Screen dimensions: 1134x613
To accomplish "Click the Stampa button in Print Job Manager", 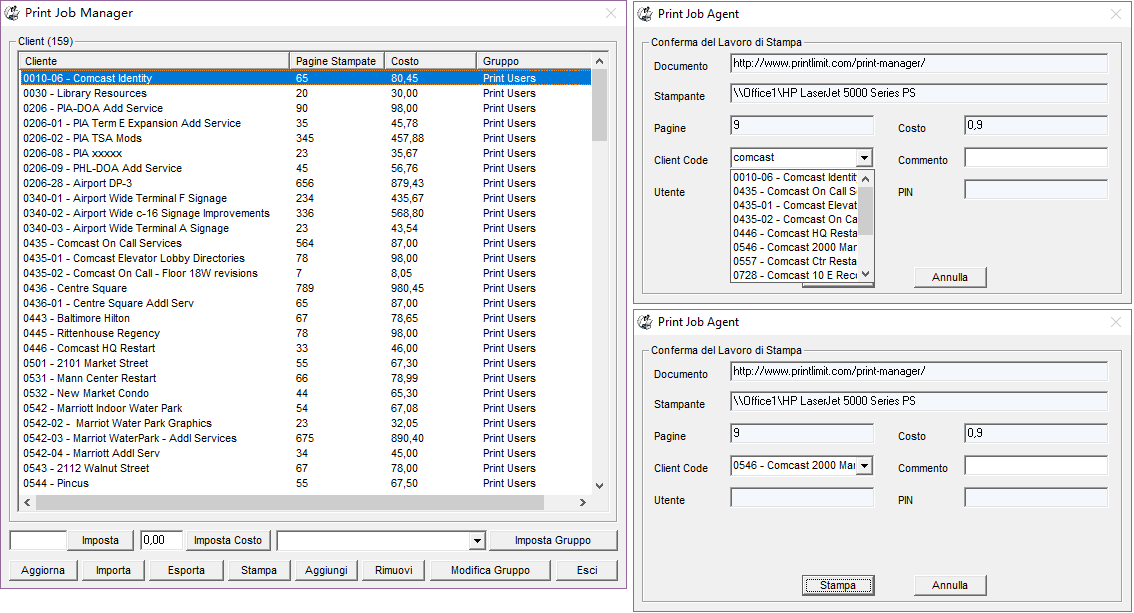I will [x=259, y=570].
